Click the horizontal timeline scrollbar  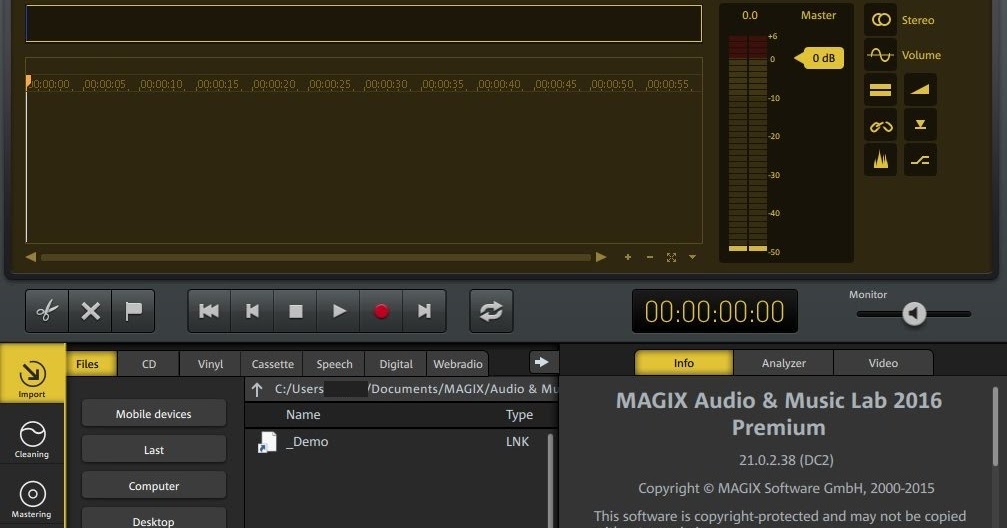315,257
